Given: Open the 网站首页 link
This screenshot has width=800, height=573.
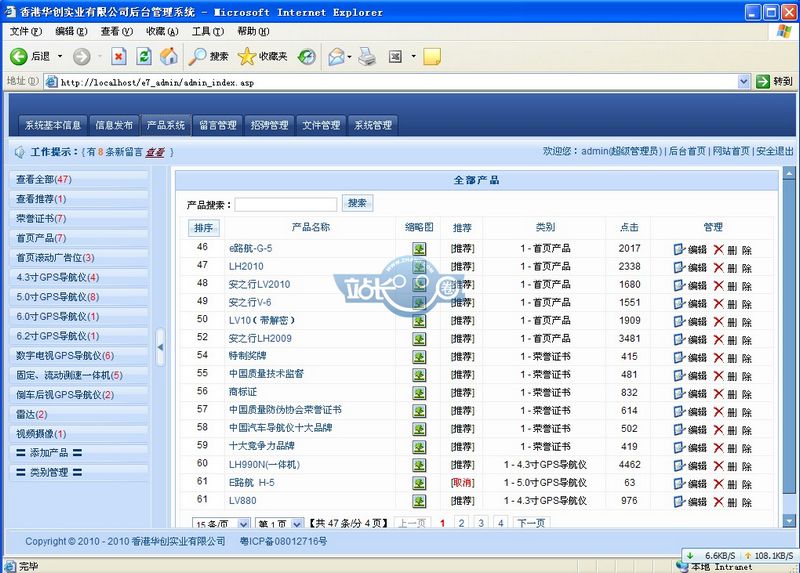Looking at the screenshot, I should (x=731, y=151).
